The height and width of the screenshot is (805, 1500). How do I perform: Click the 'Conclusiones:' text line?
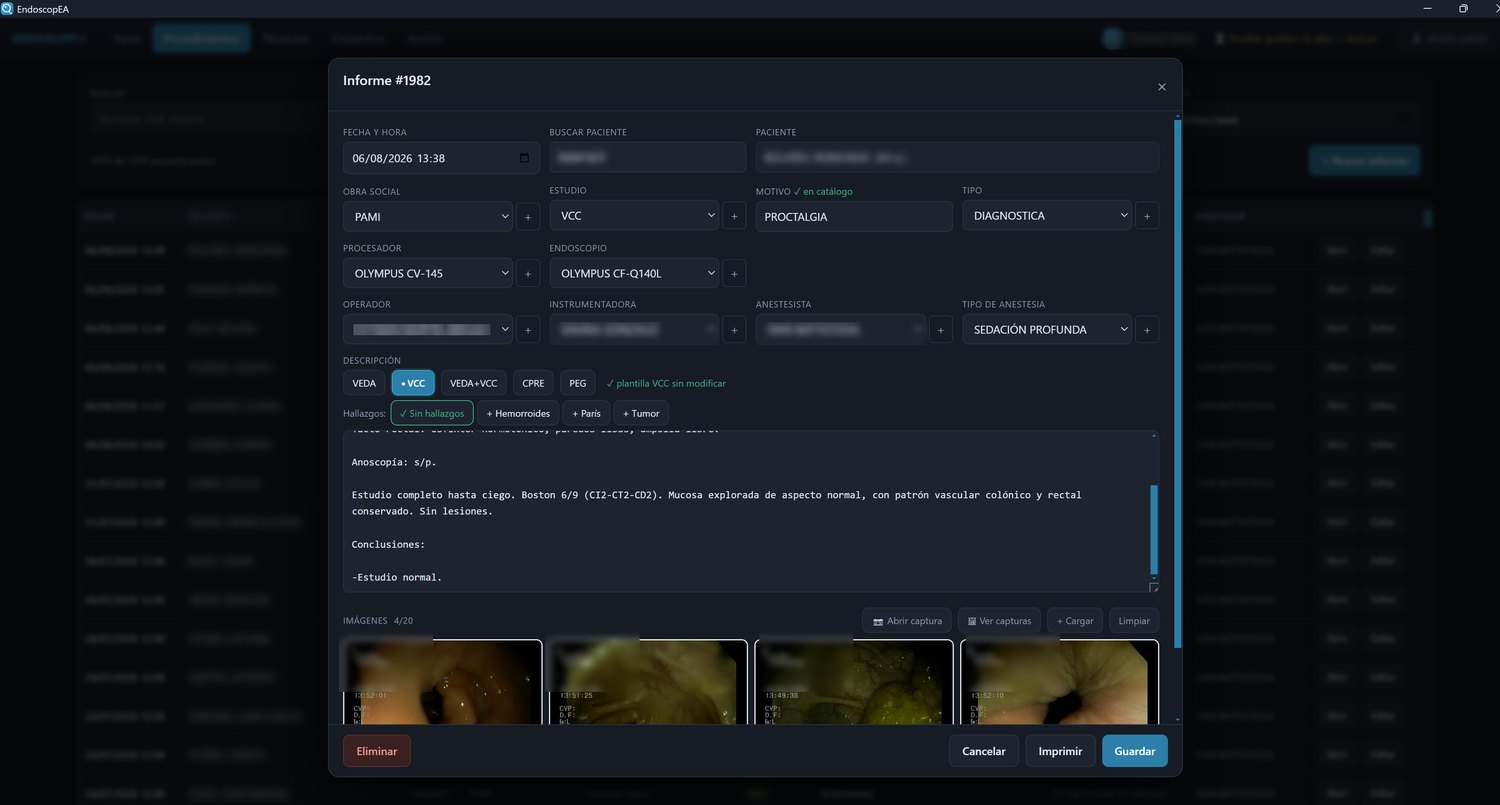tap(388, 544)
